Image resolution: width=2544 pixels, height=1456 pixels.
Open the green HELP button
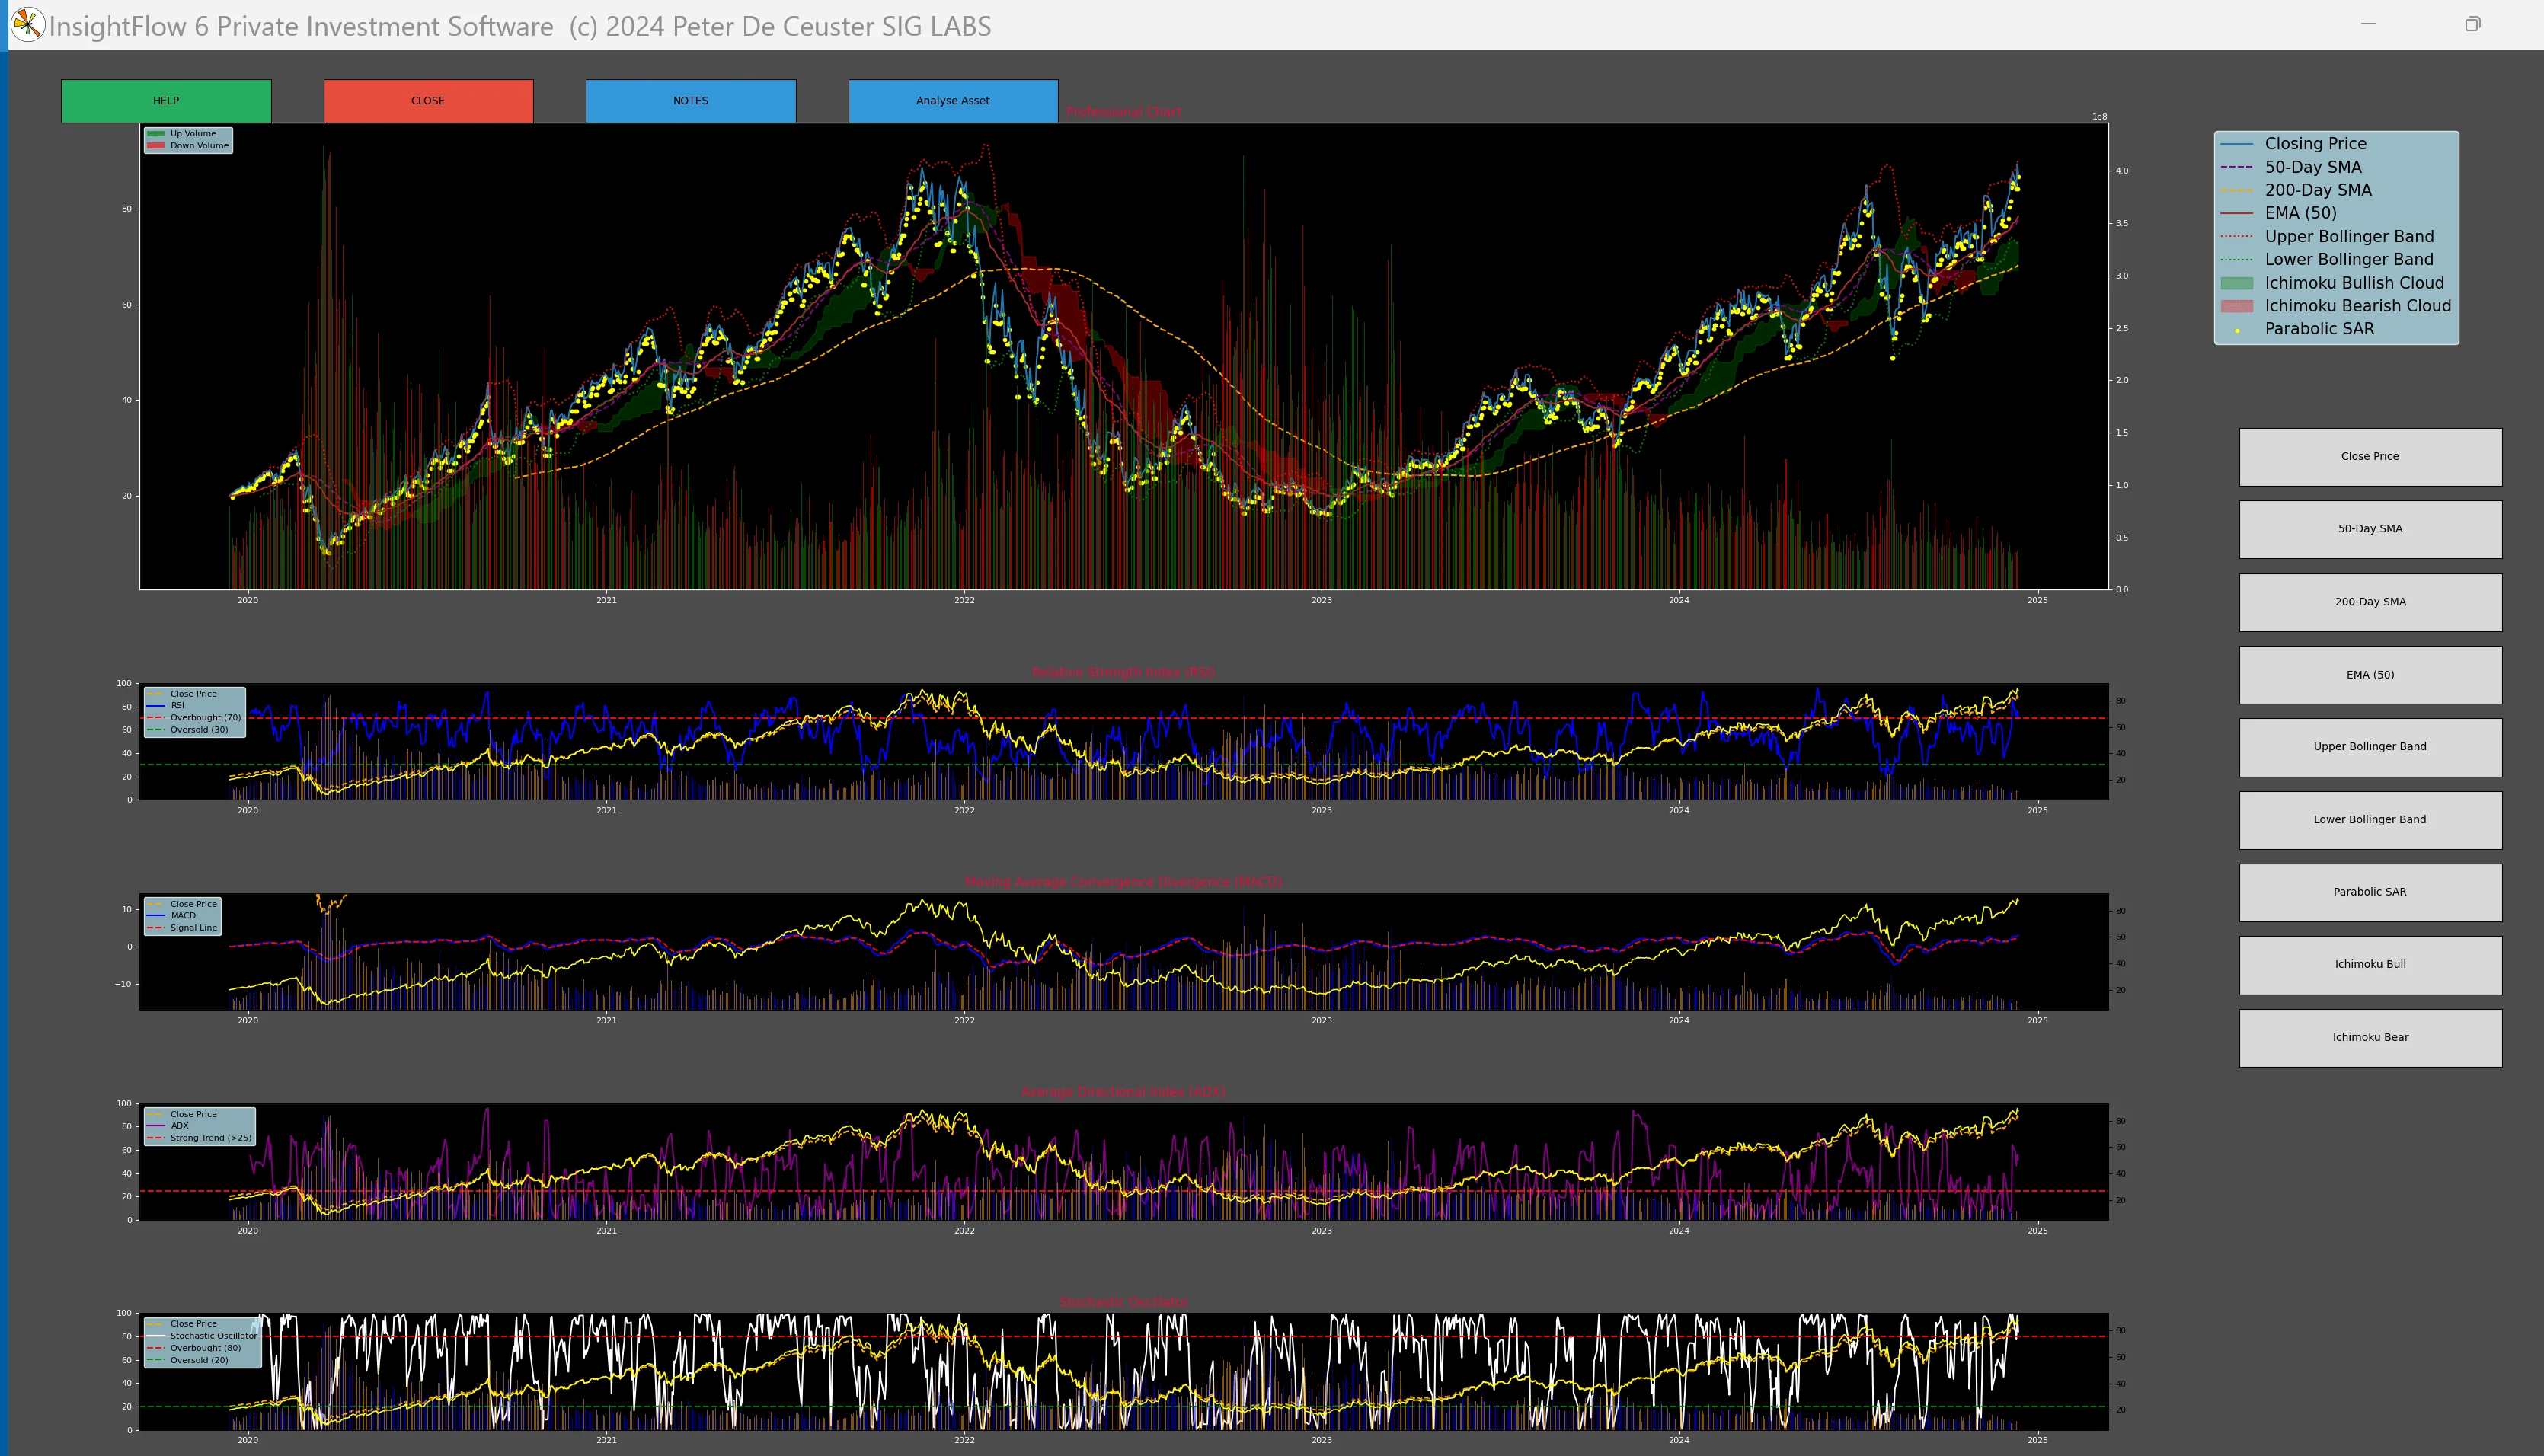point(166,101)
